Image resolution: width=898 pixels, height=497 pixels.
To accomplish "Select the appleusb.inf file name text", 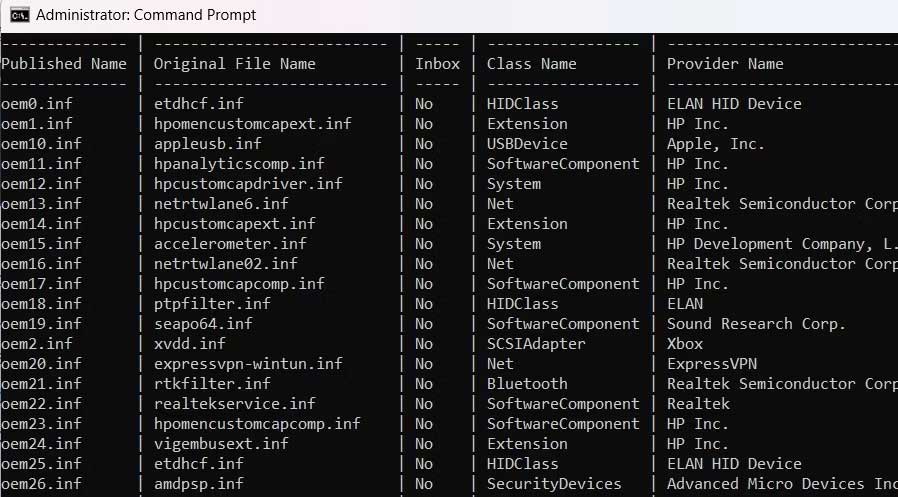I will tap(207, 144).
